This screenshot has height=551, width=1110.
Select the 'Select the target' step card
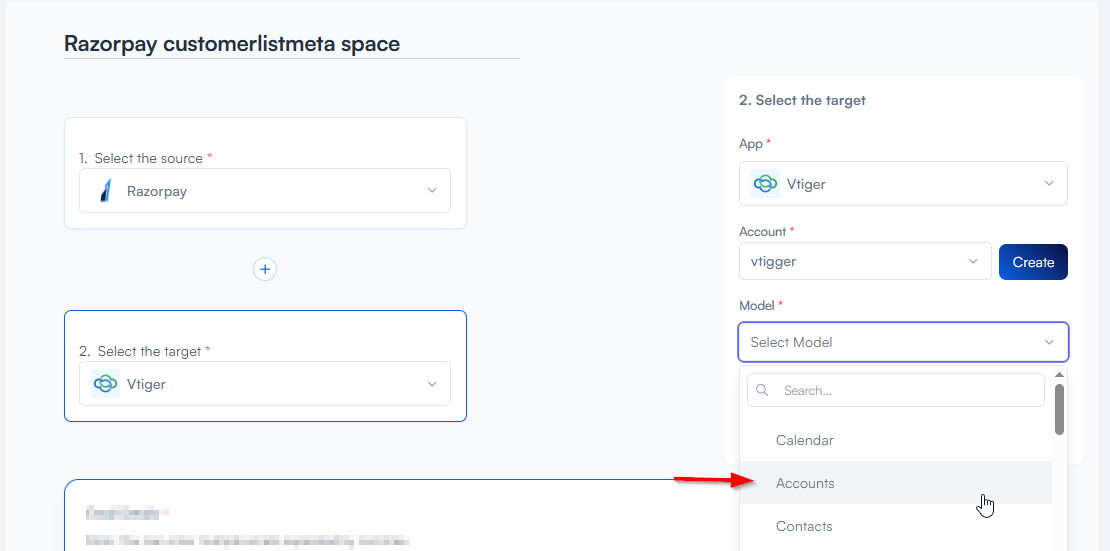tap(265, 330)
